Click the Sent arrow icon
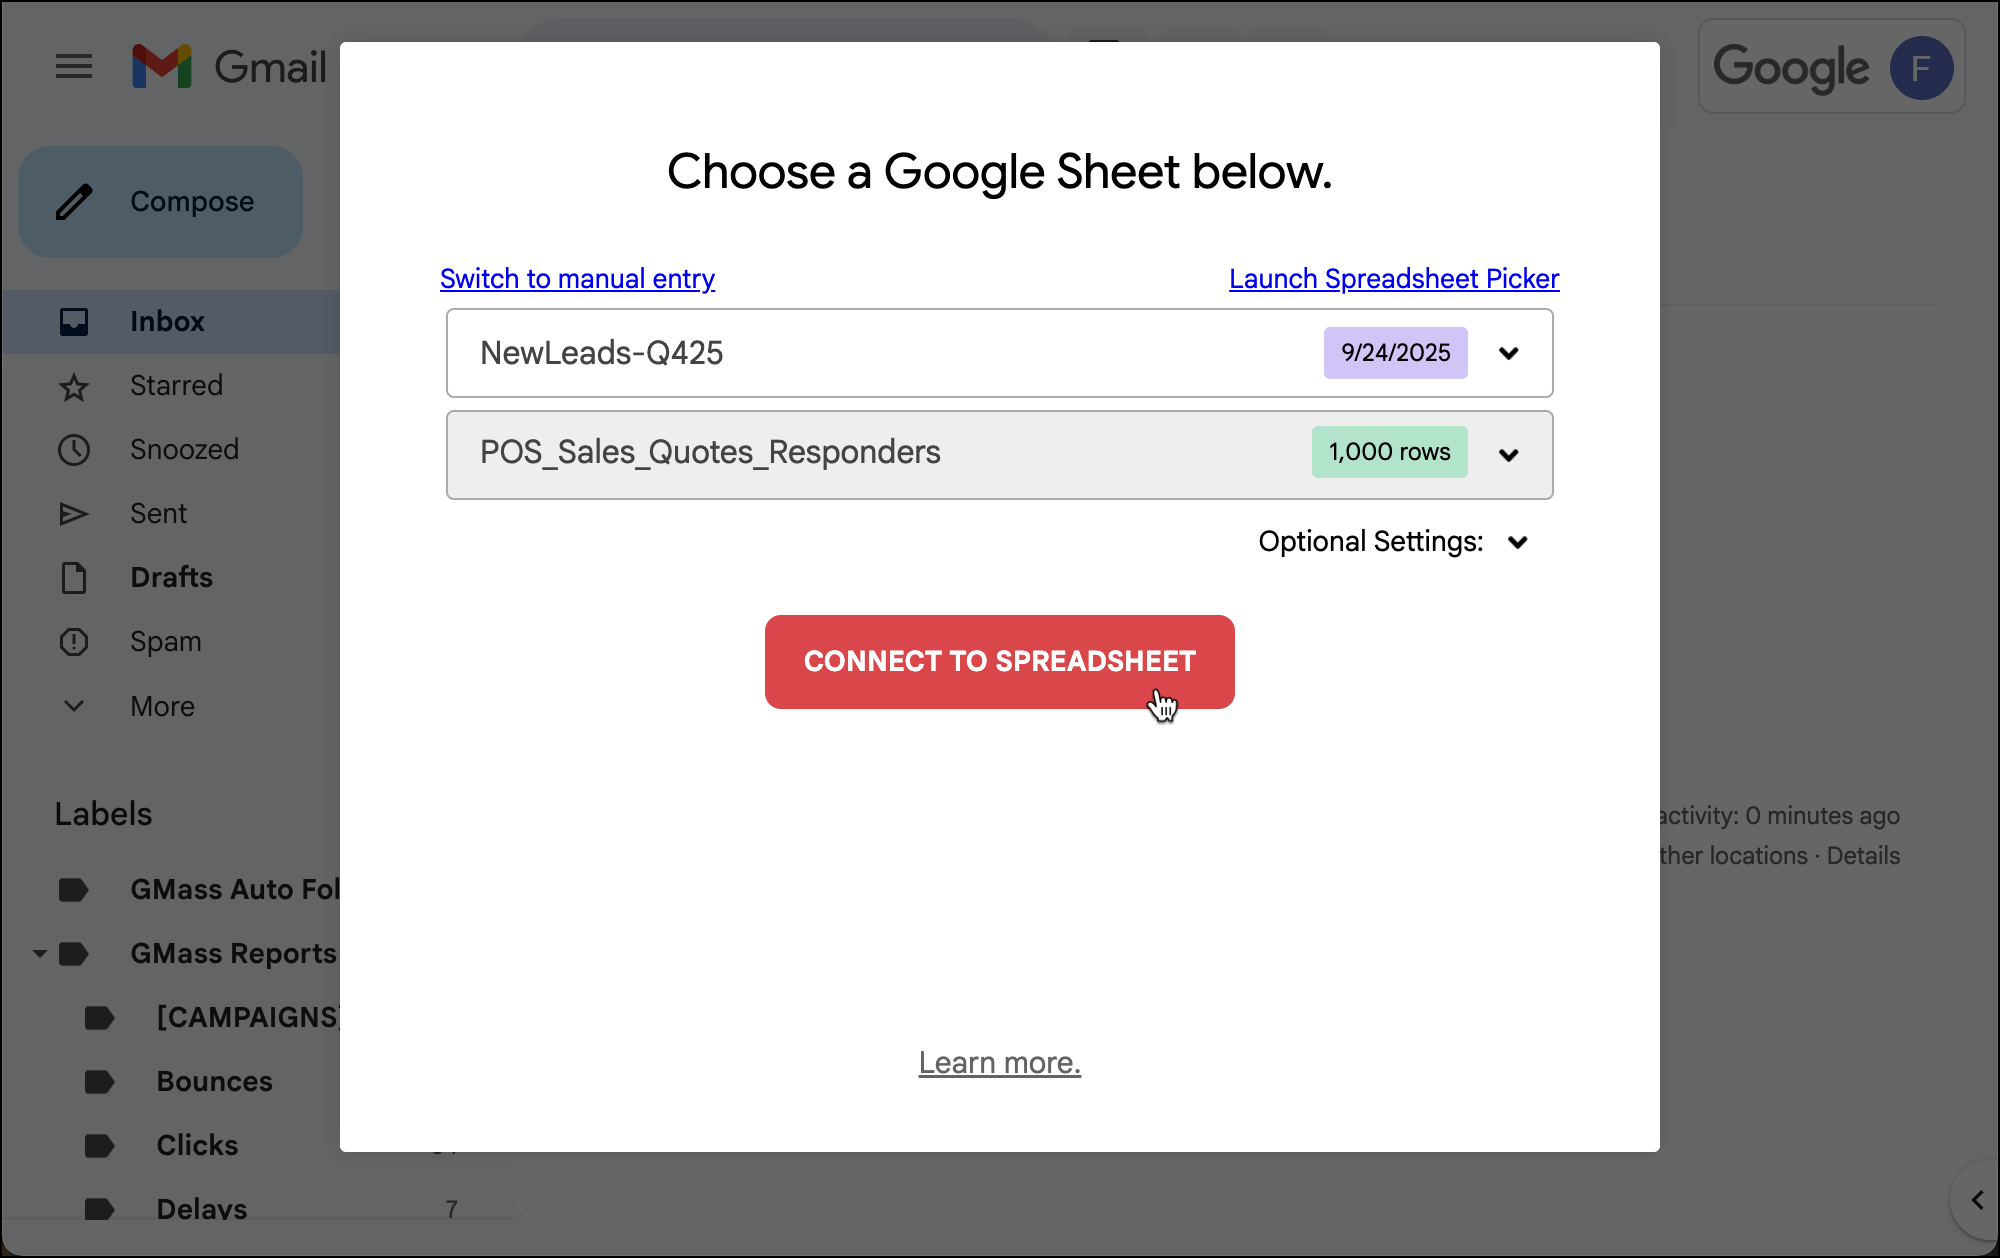The width and height of the screenshot is (2000, 1258). [x=74, y=514]
